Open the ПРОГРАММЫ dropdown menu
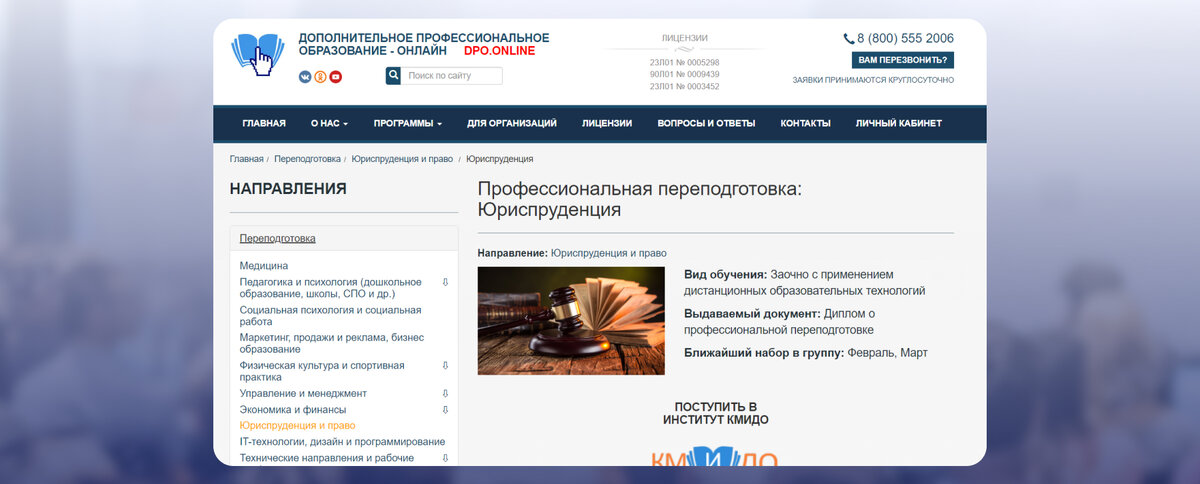This screenshot has height=484, width=1200. tap(408, 124)
